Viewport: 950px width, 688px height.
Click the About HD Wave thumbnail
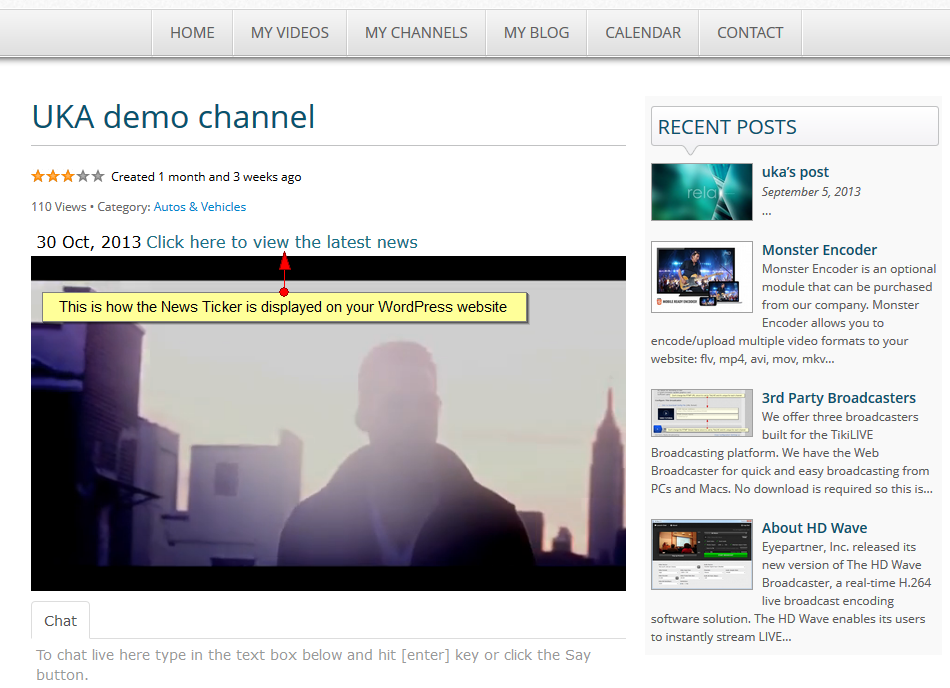pos(701,554)
